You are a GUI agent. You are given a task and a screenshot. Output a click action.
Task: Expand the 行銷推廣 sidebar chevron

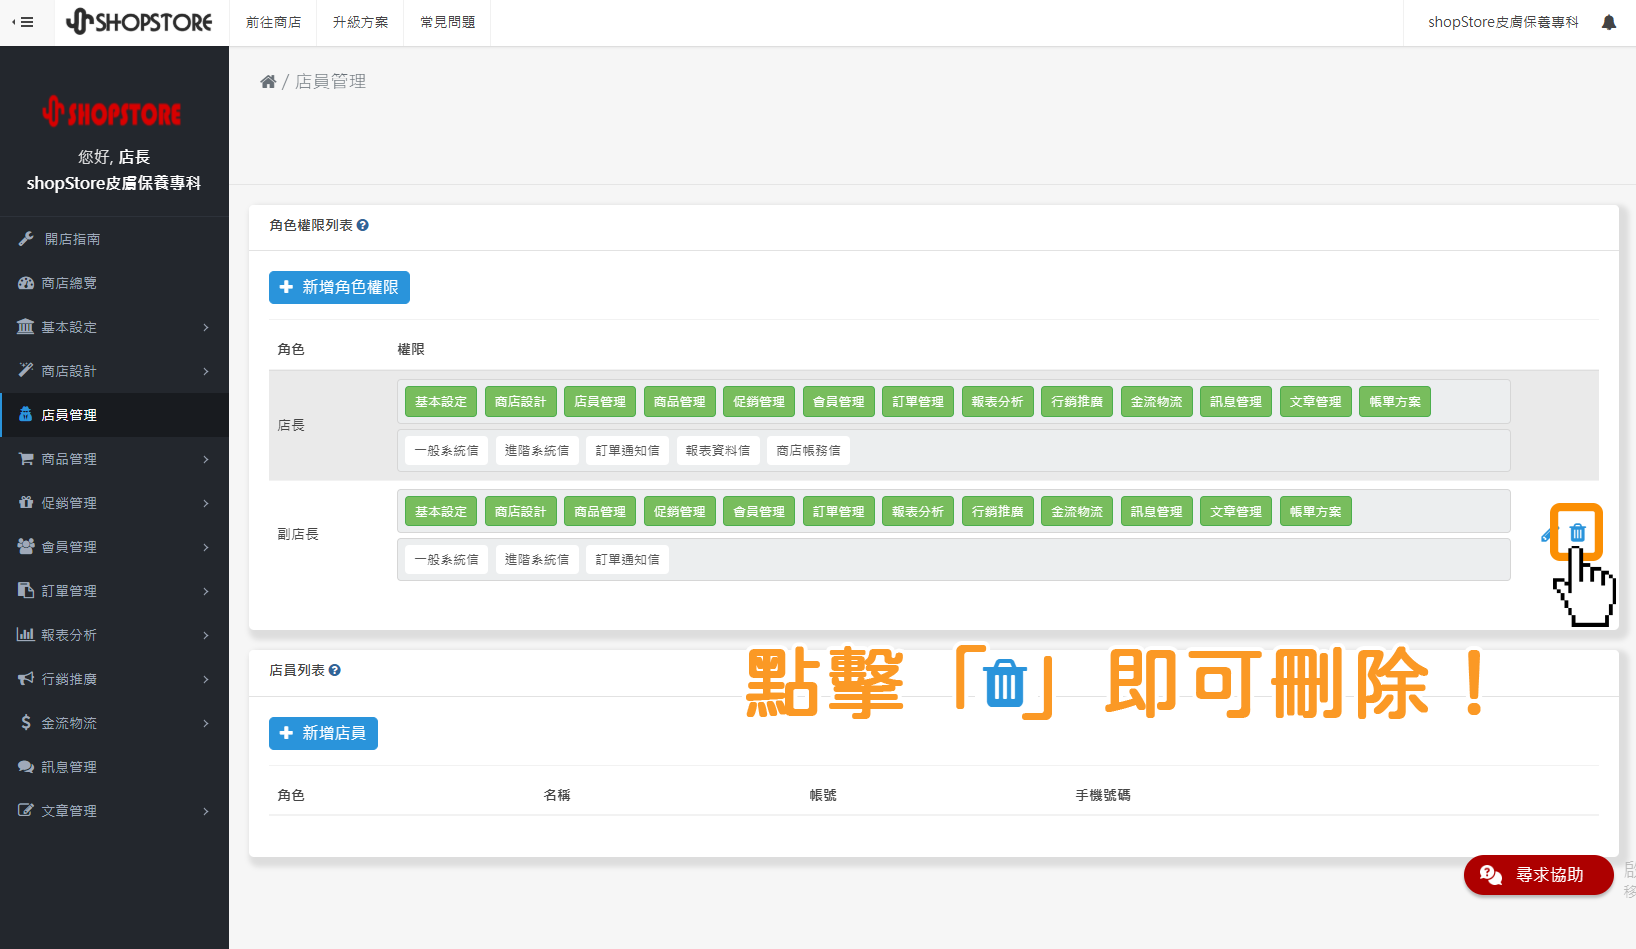[x=206, y=679]
